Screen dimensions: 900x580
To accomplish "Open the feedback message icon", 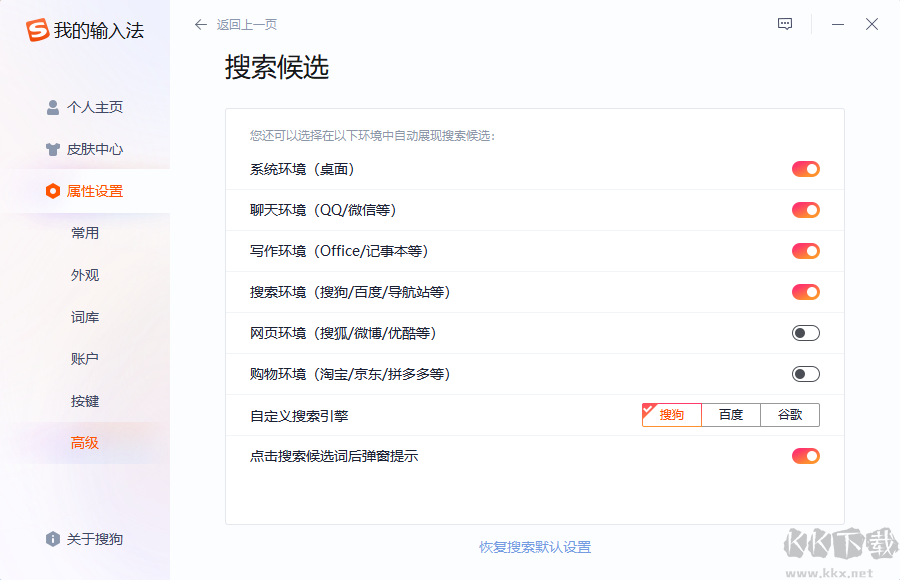I will click(785, 24).
